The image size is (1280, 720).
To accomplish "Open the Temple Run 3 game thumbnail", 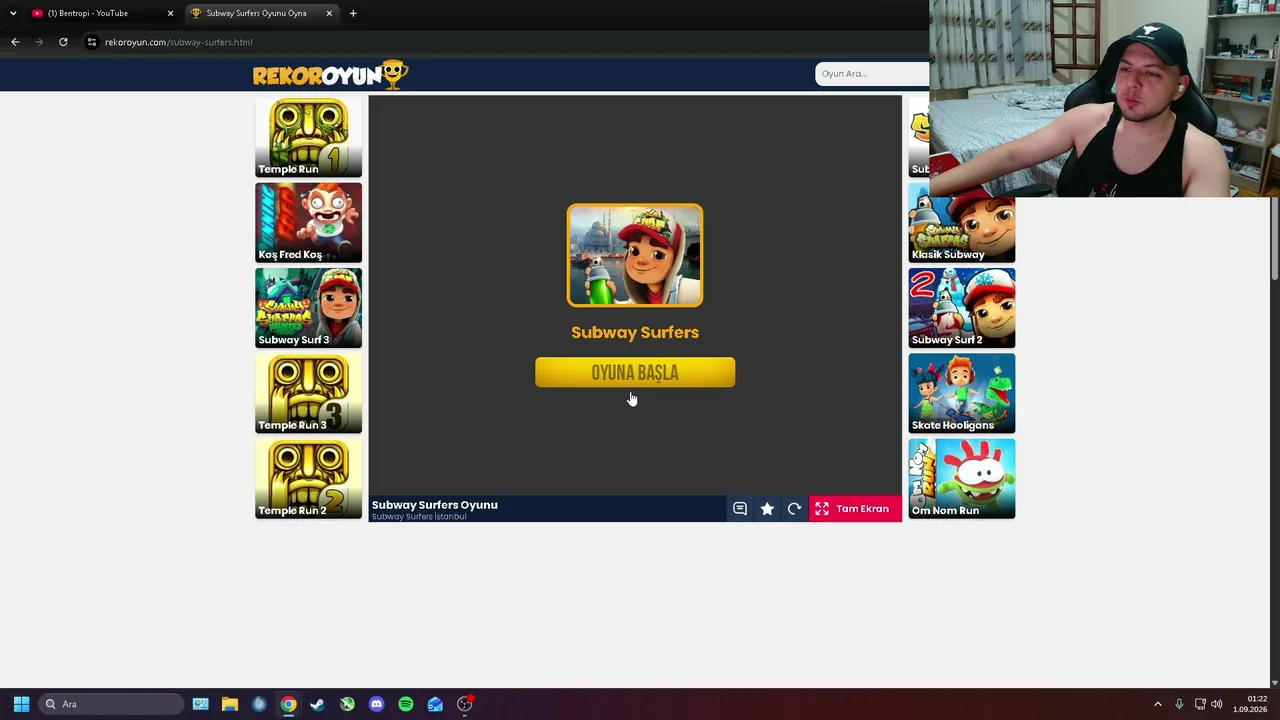I will tap(308, 393).
